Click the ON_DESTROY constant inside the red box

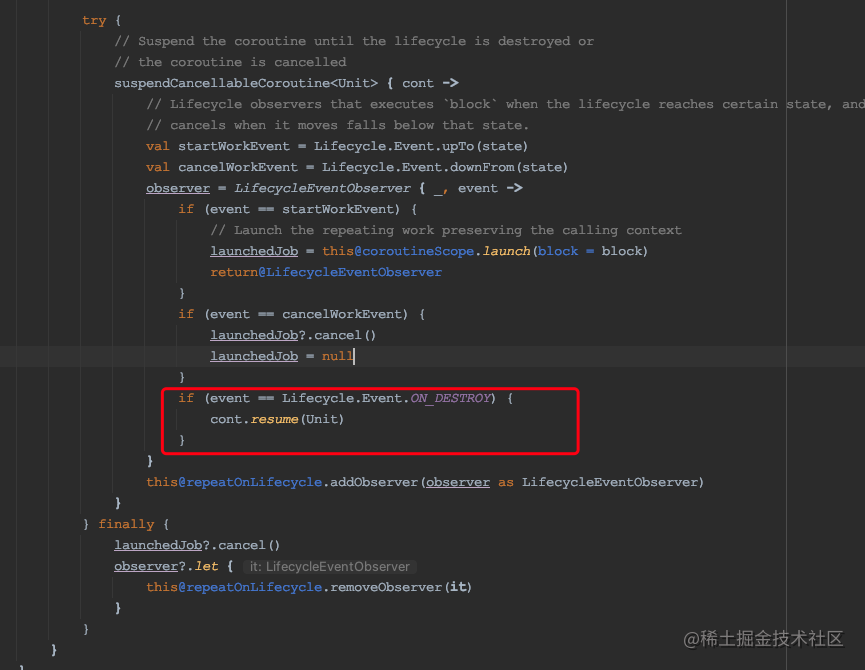[450, 398]
